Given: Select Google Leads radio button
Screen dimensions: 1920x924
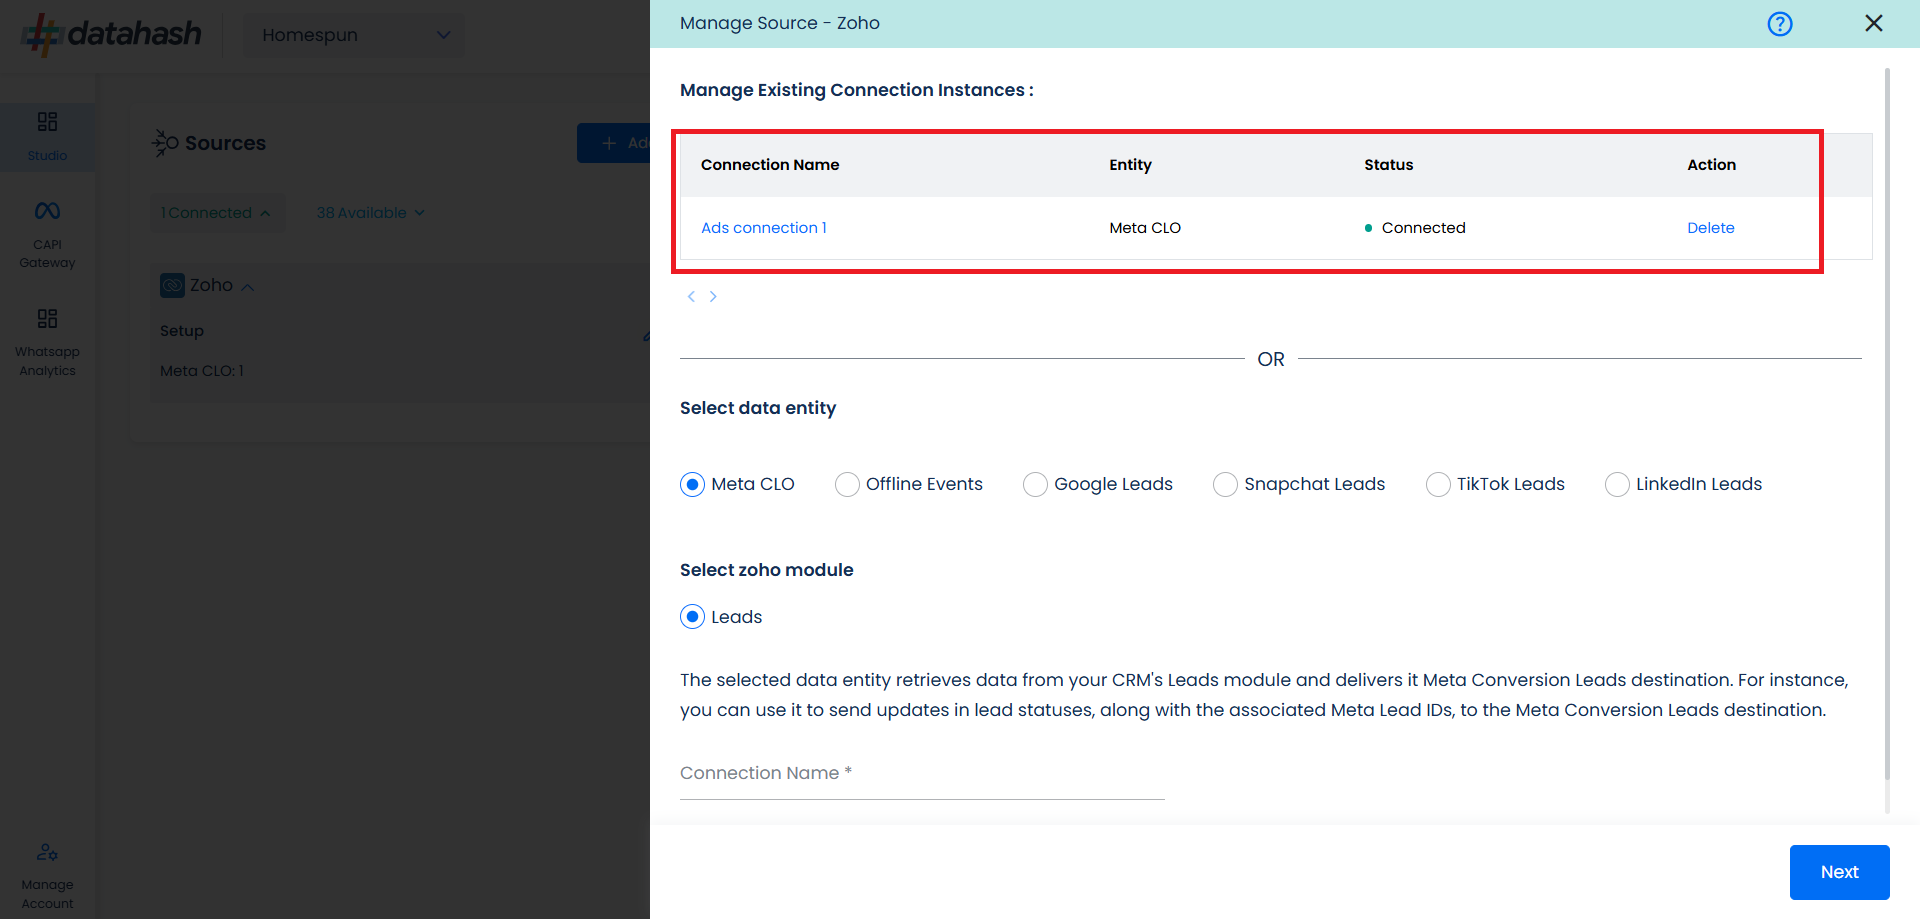Looking at the screenshot, I should pos(1035,484).
